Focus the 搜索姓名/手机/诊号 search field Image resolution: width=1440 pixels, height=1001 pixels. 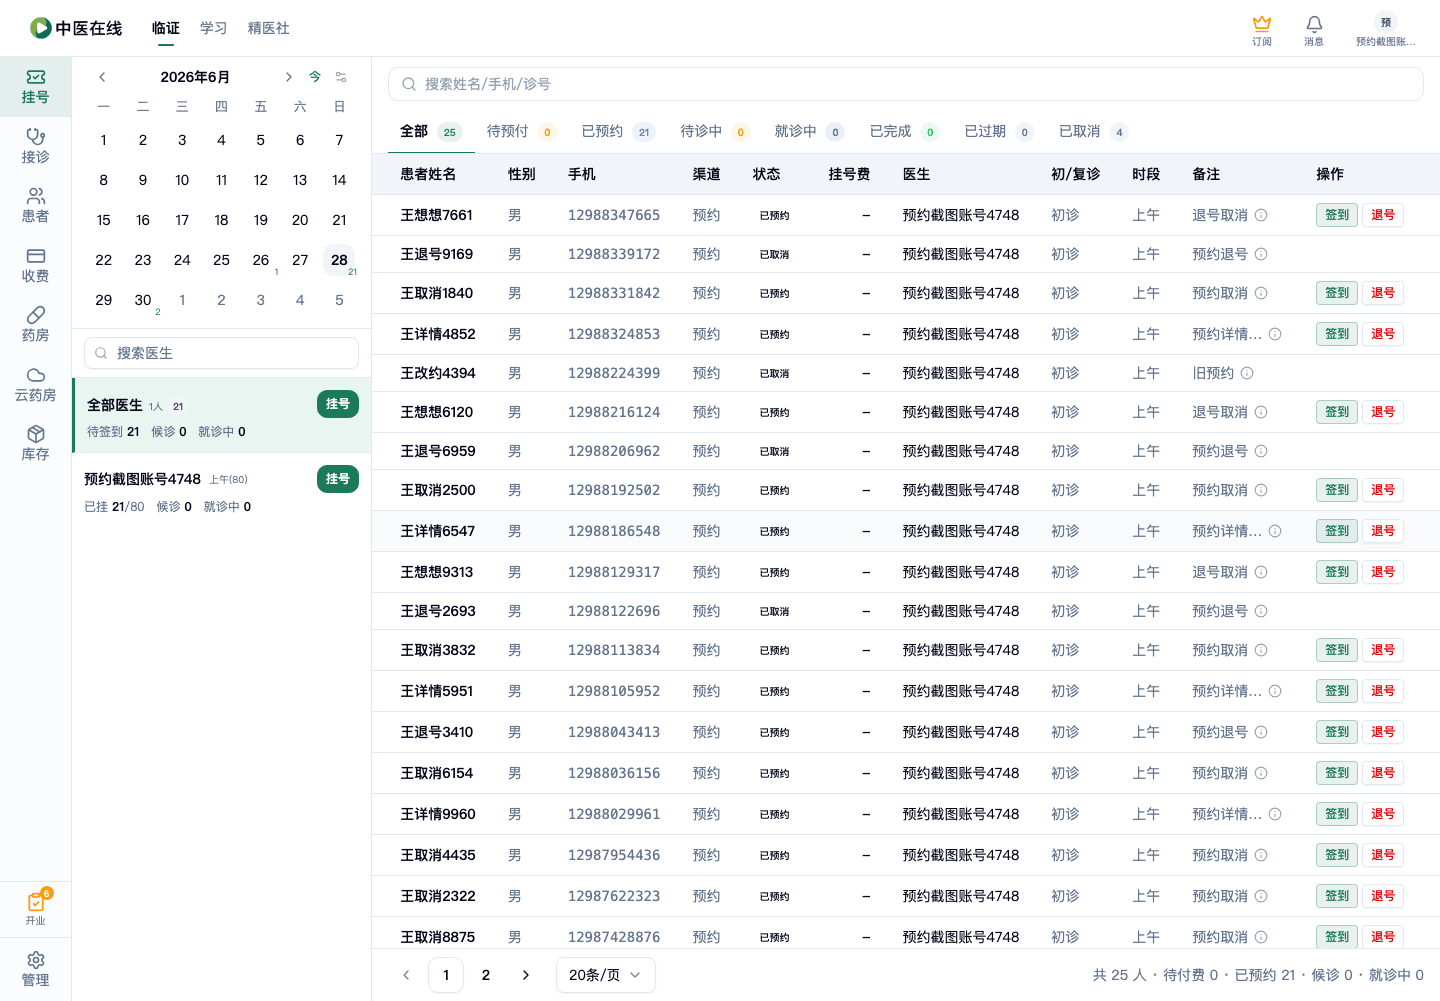906,84
